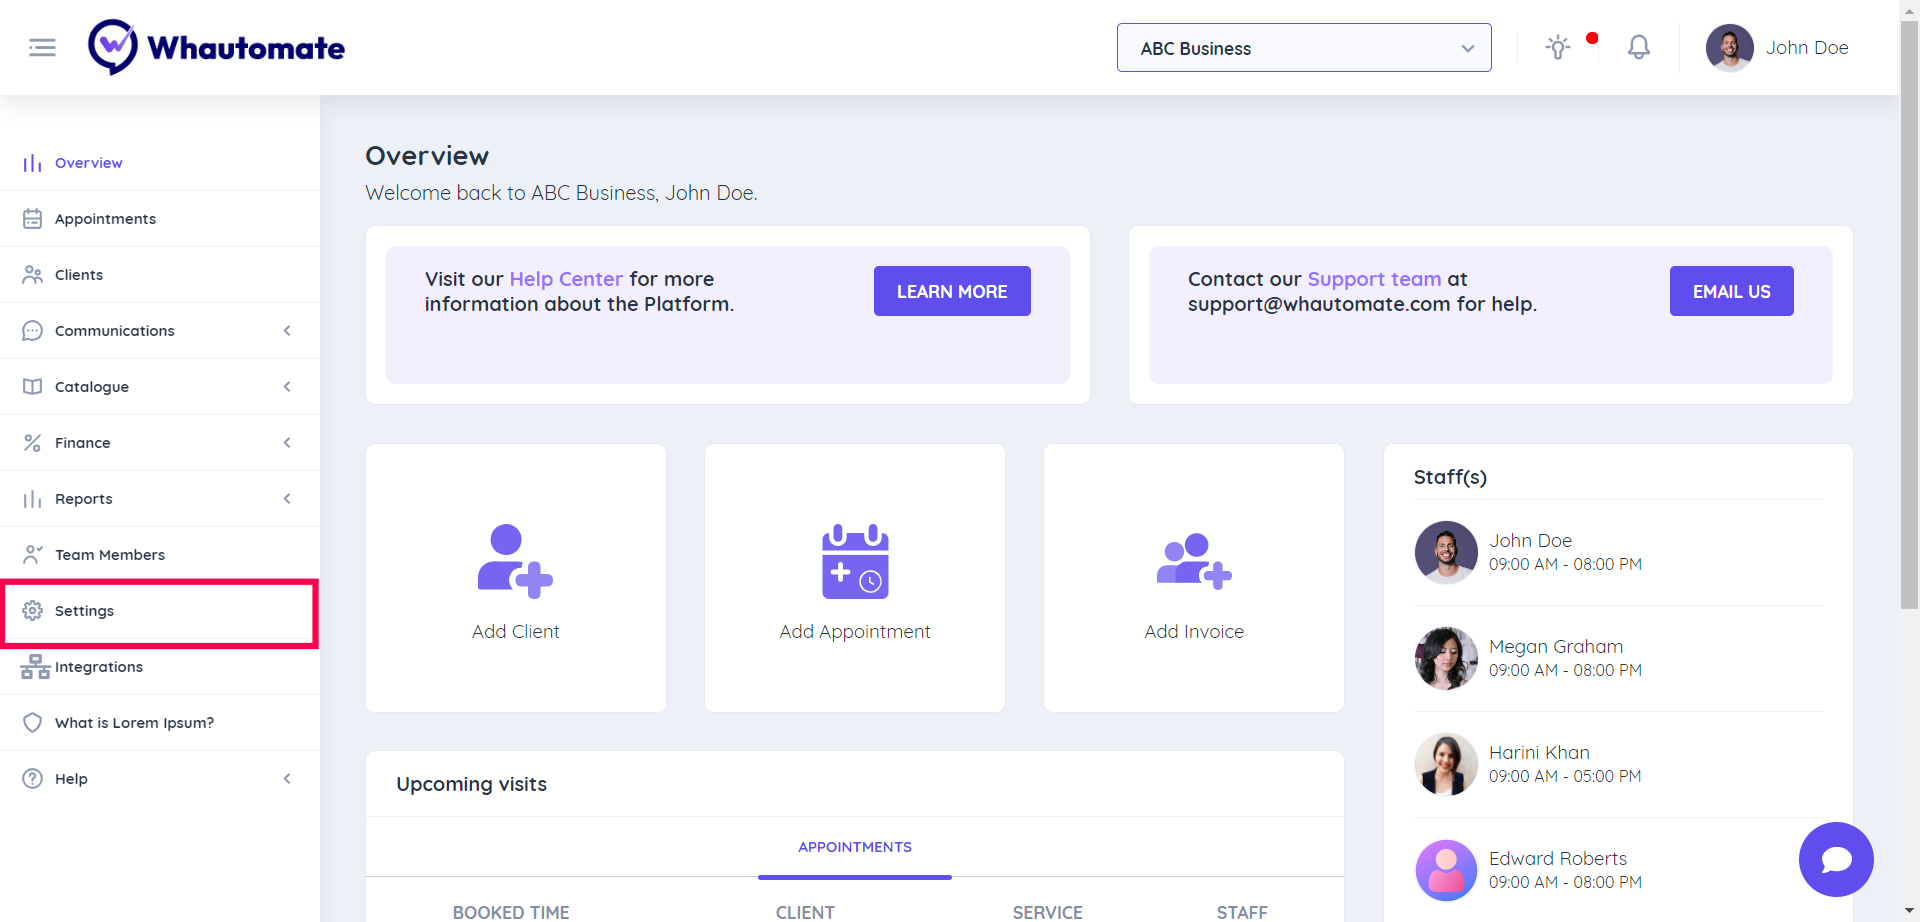This screenshot has width=1920, height=922.
Task: Follow the Help Center link
Action: 566,279
